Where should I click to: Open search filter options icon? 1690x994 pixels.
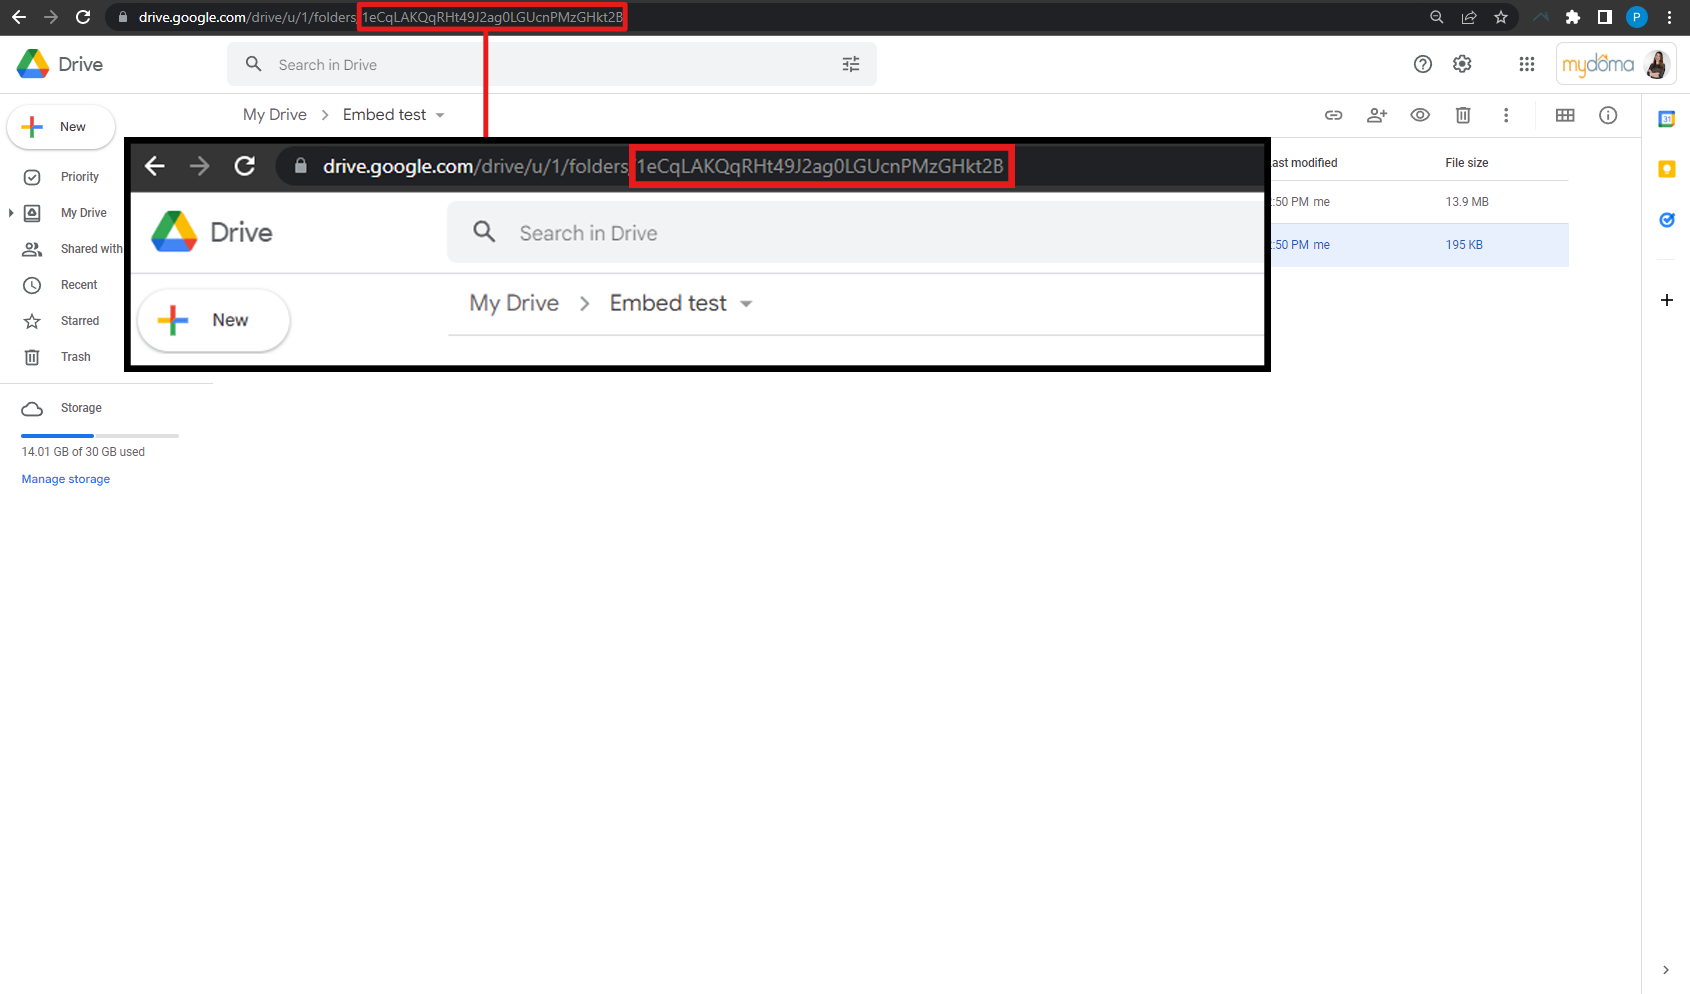[851, 64]
